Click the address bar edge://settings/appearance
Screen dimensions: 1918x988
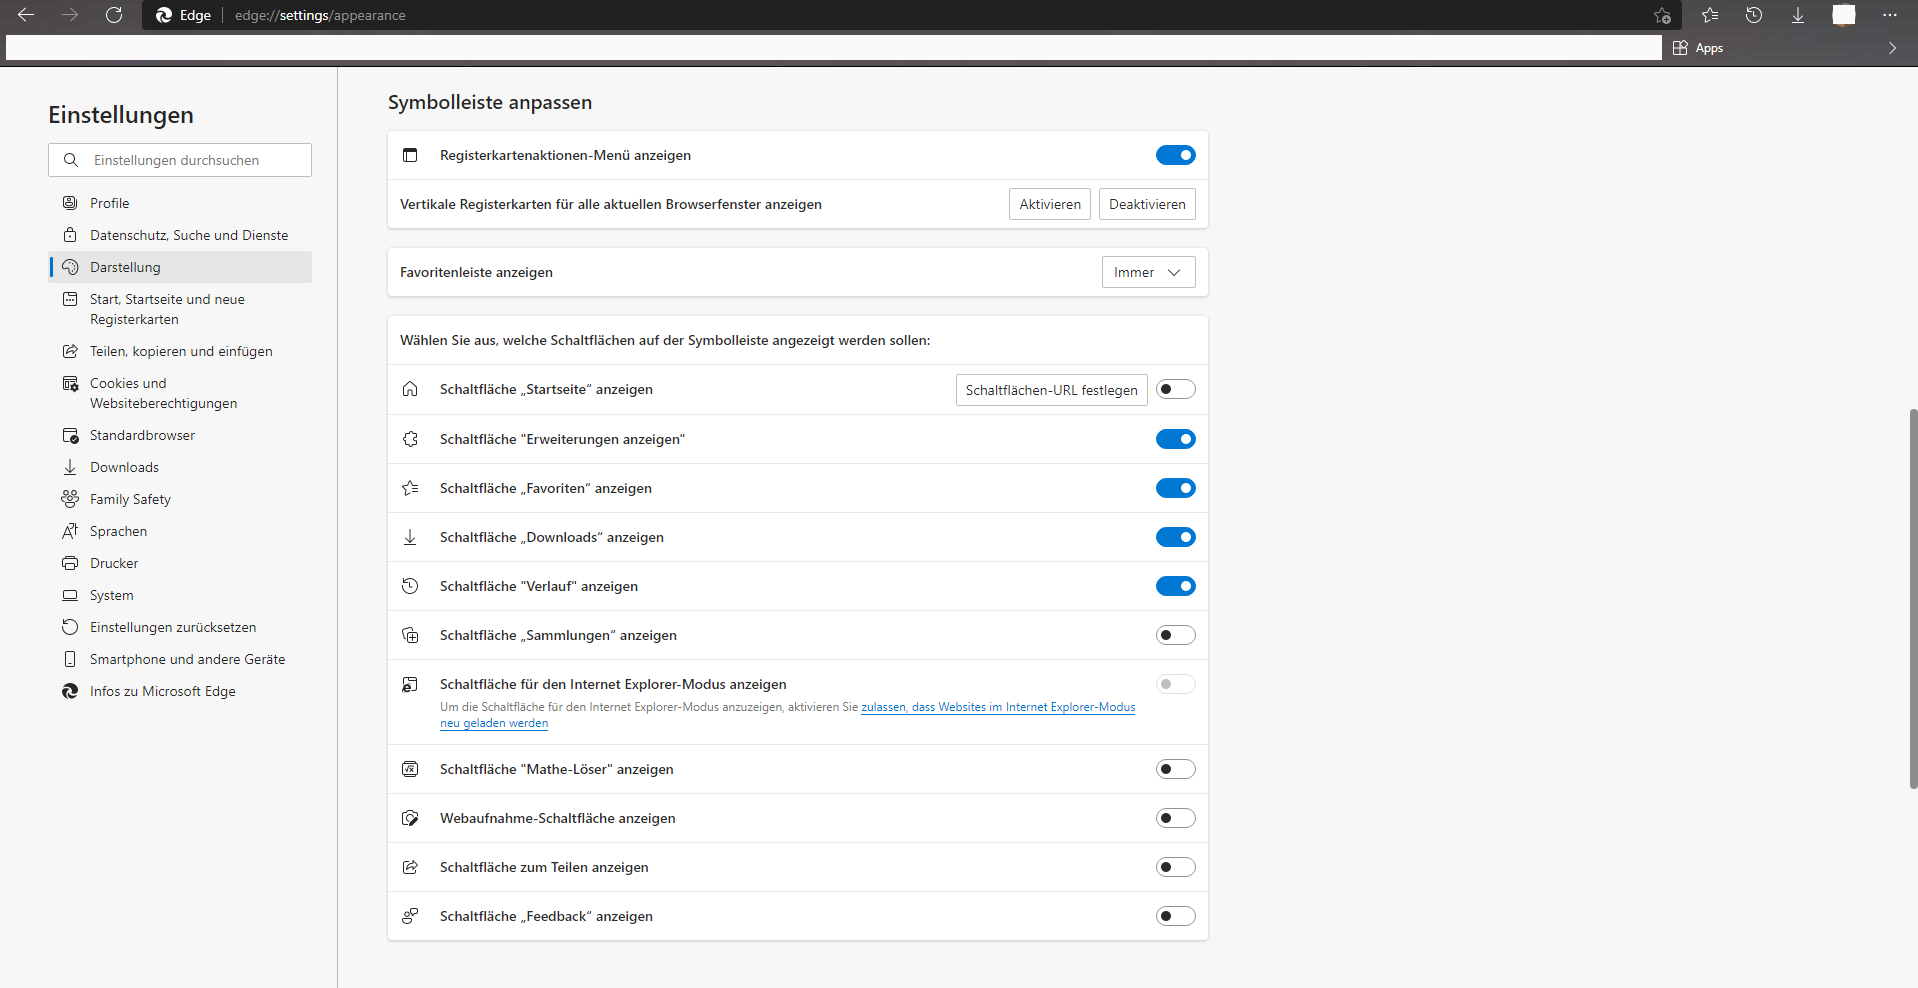coord(320,15)
